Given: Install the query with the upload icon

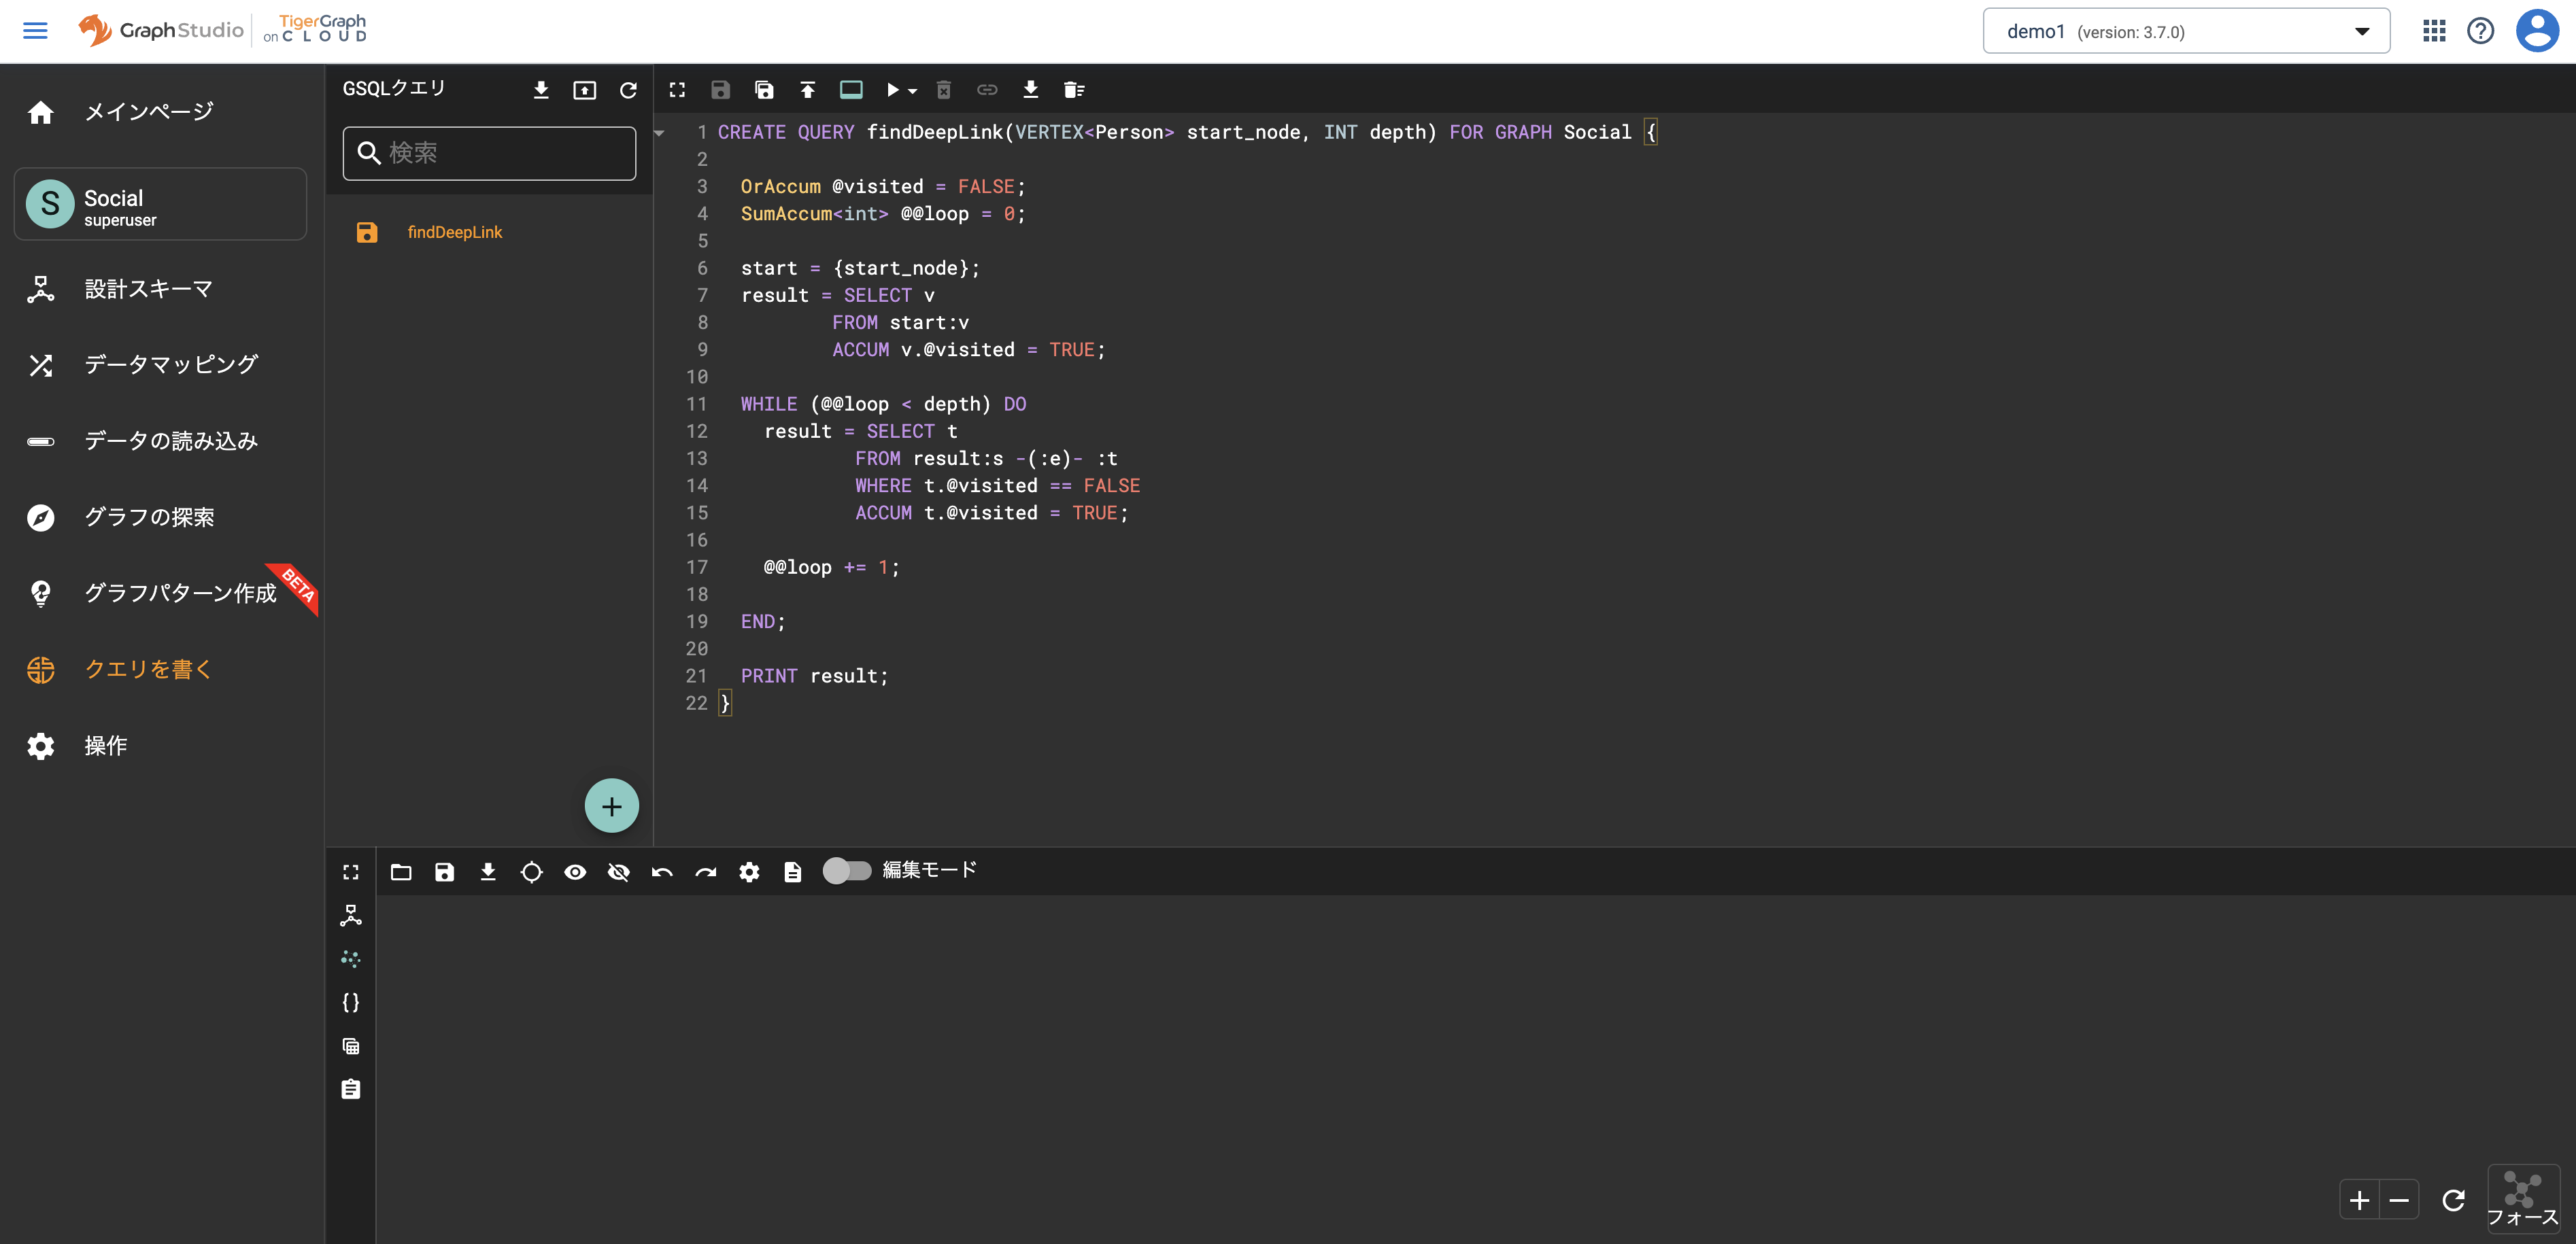Looking at the screenshot, I should point(808,89).
